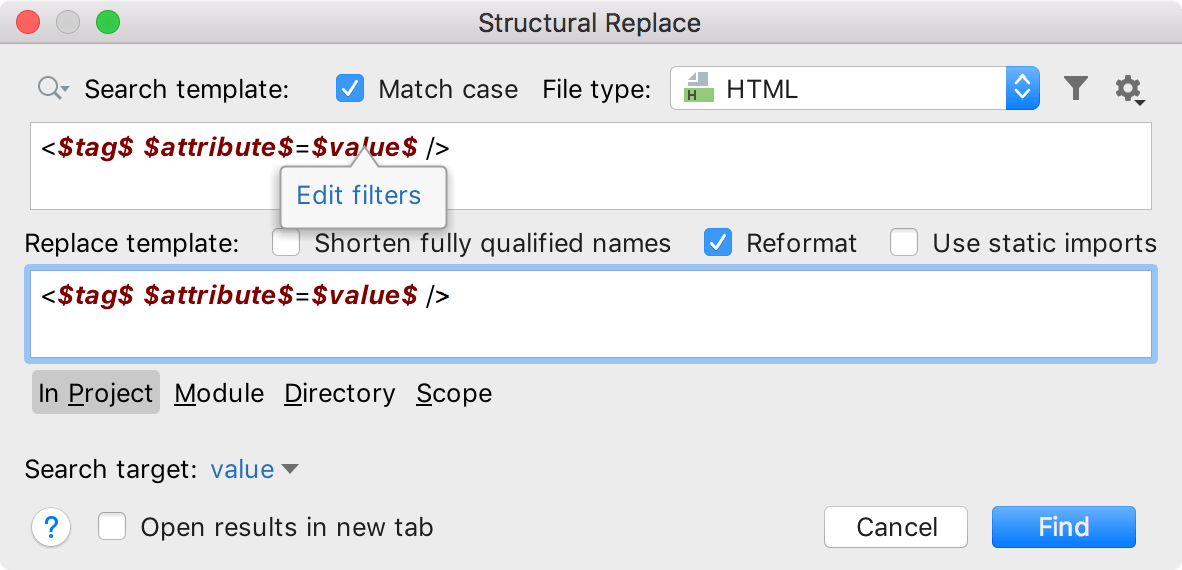
Task: Expand the Search target value dropdown
Action: pyautogui.click(x=254, y=469)
